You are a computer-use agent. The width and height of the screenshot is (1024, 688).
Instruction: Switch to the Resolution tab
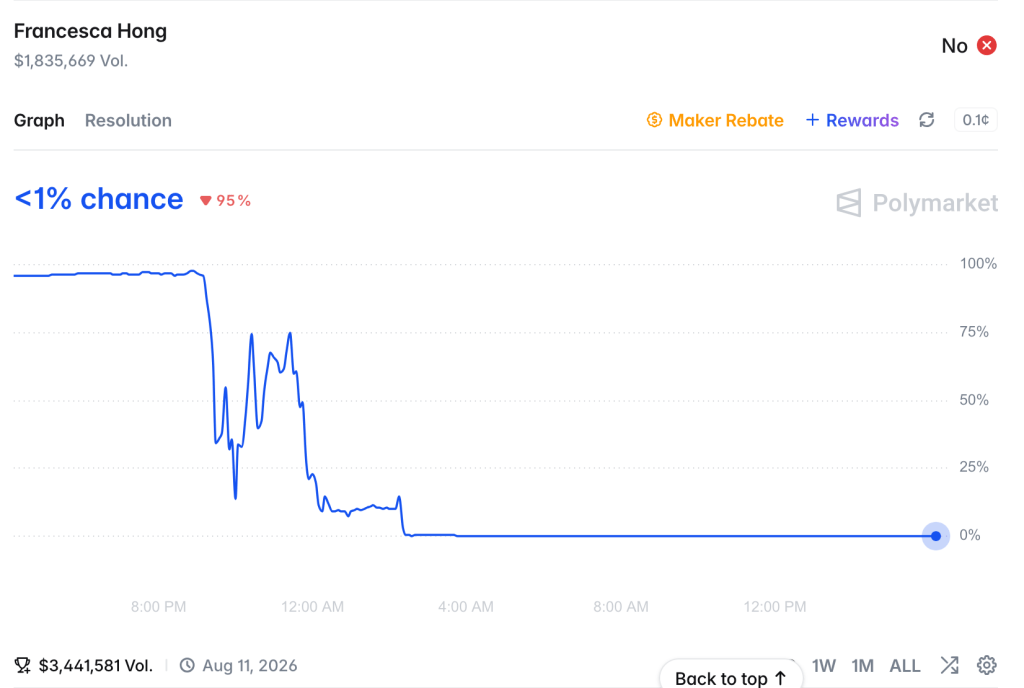tap(128, 121)
